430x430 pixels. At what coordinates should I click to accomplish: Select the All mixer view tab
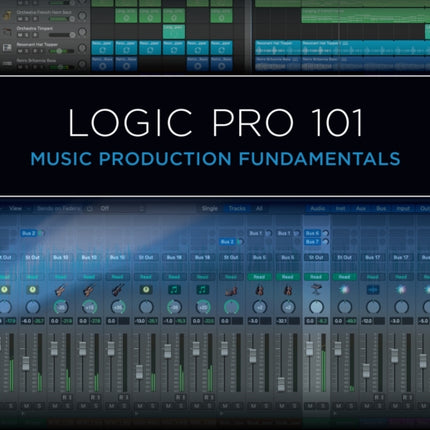click(259, 209)
